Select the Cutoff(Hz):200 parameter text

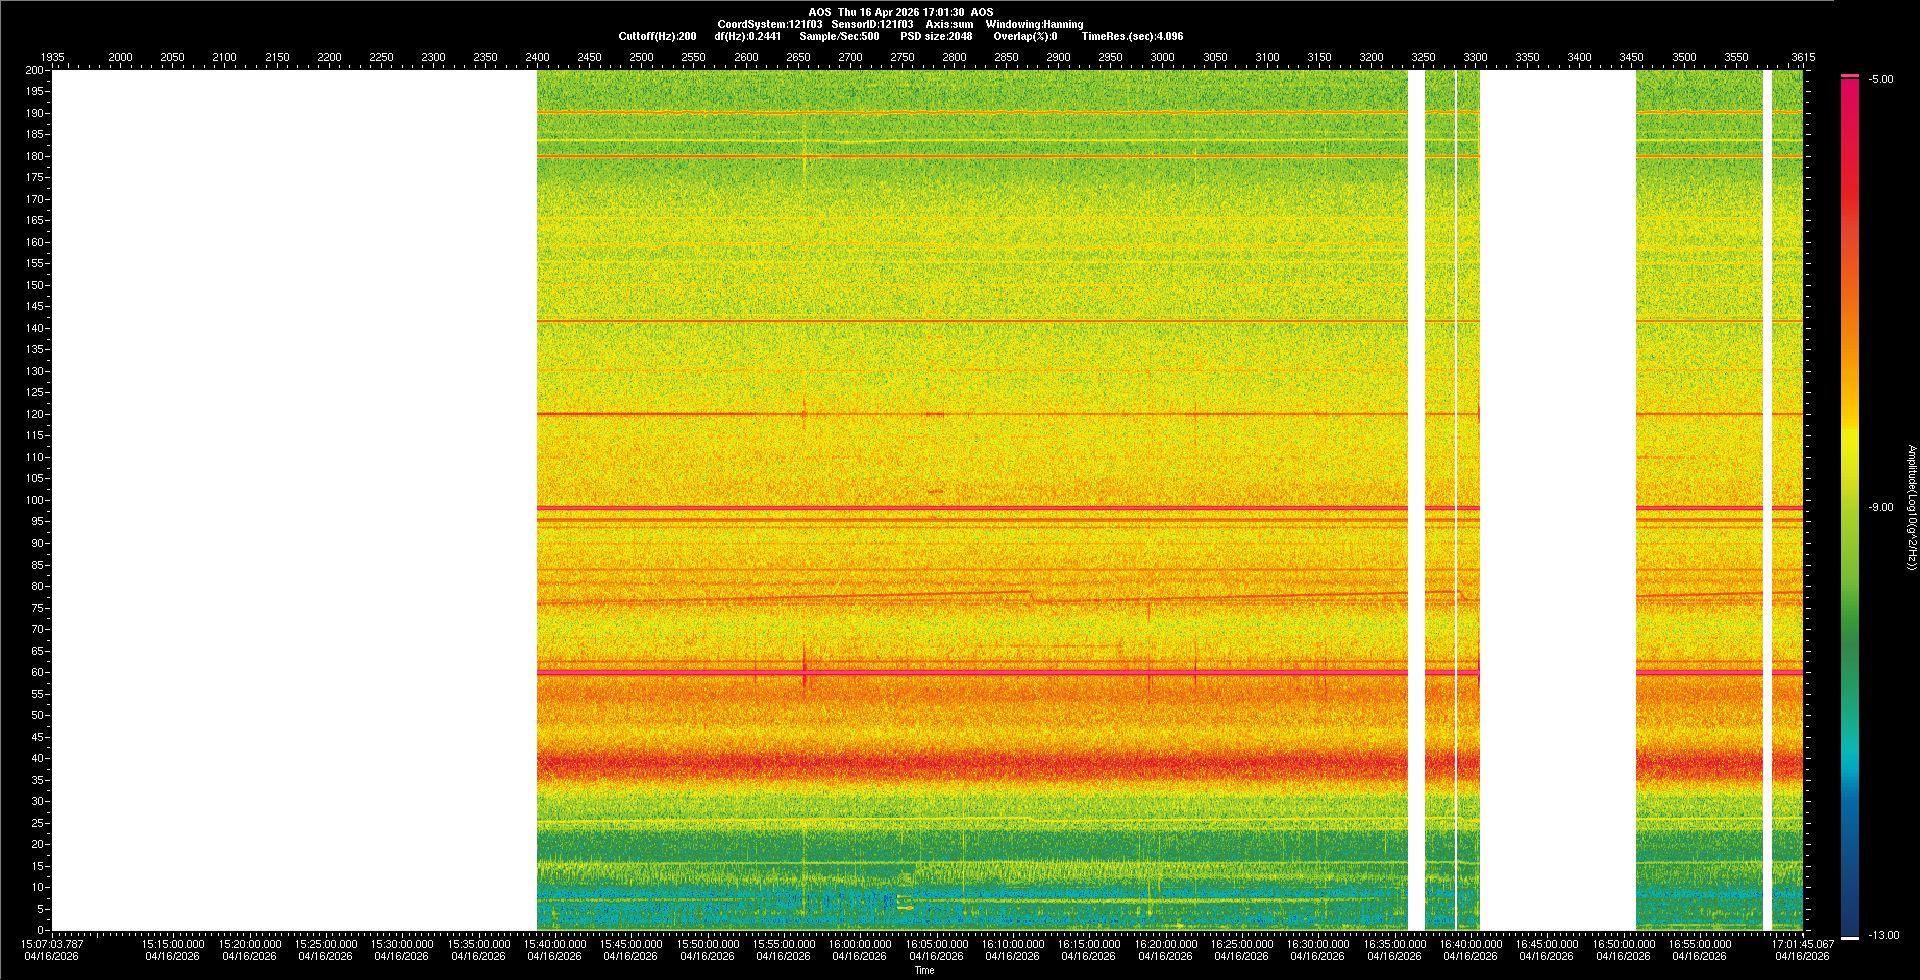point(657,36)
